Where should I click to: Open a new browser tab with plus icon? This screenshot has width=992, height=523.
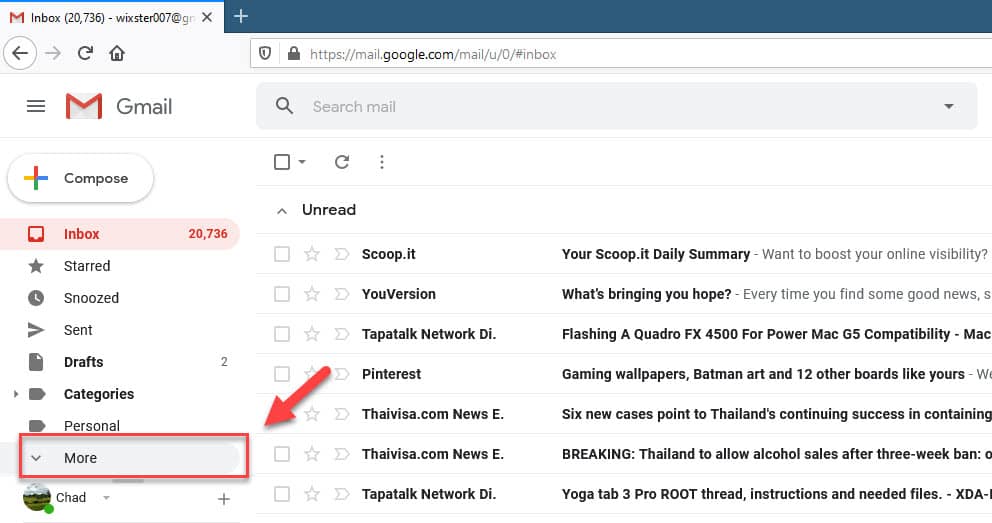(x=240, y=16)
